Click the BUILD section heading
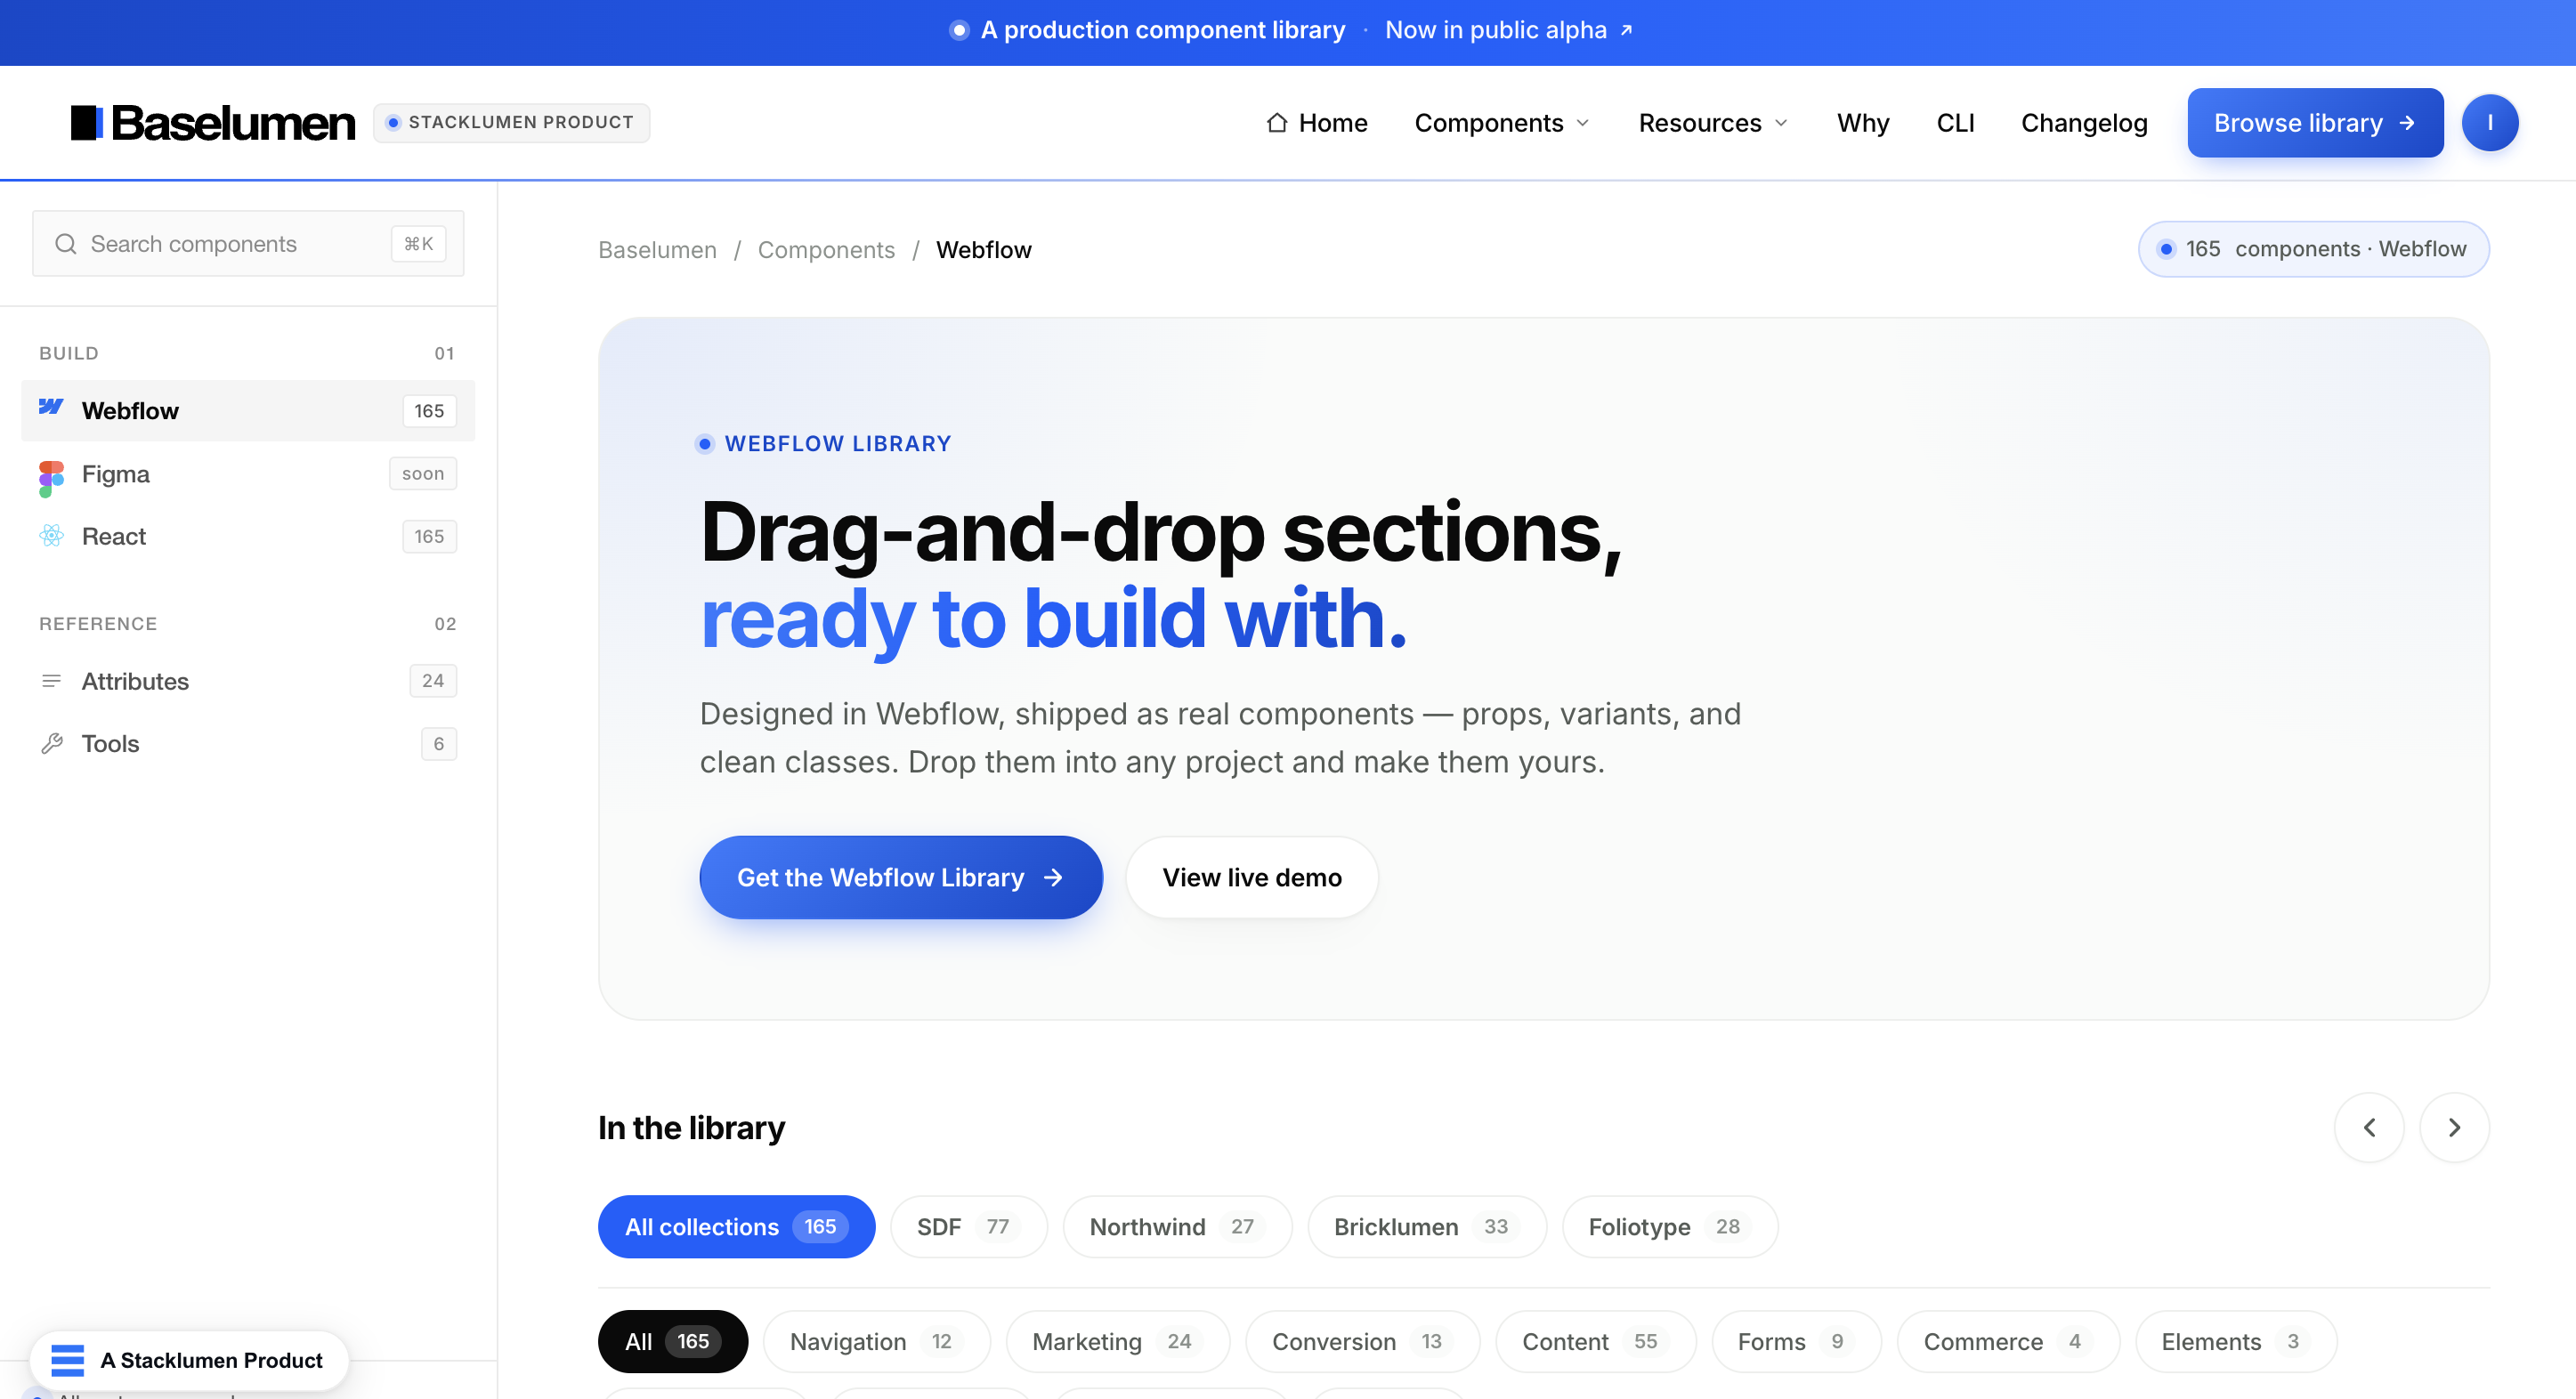This screenshot has width=2576, height=1399. pyautogui.click(x=69, y=353)
